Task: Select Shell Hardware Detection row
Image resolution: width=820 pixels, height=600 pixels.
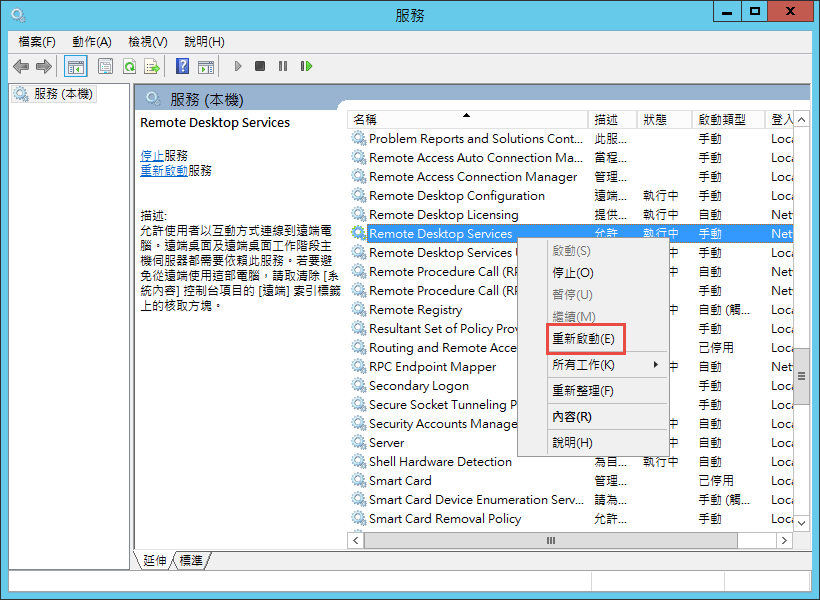Action: tap(571, 462)
